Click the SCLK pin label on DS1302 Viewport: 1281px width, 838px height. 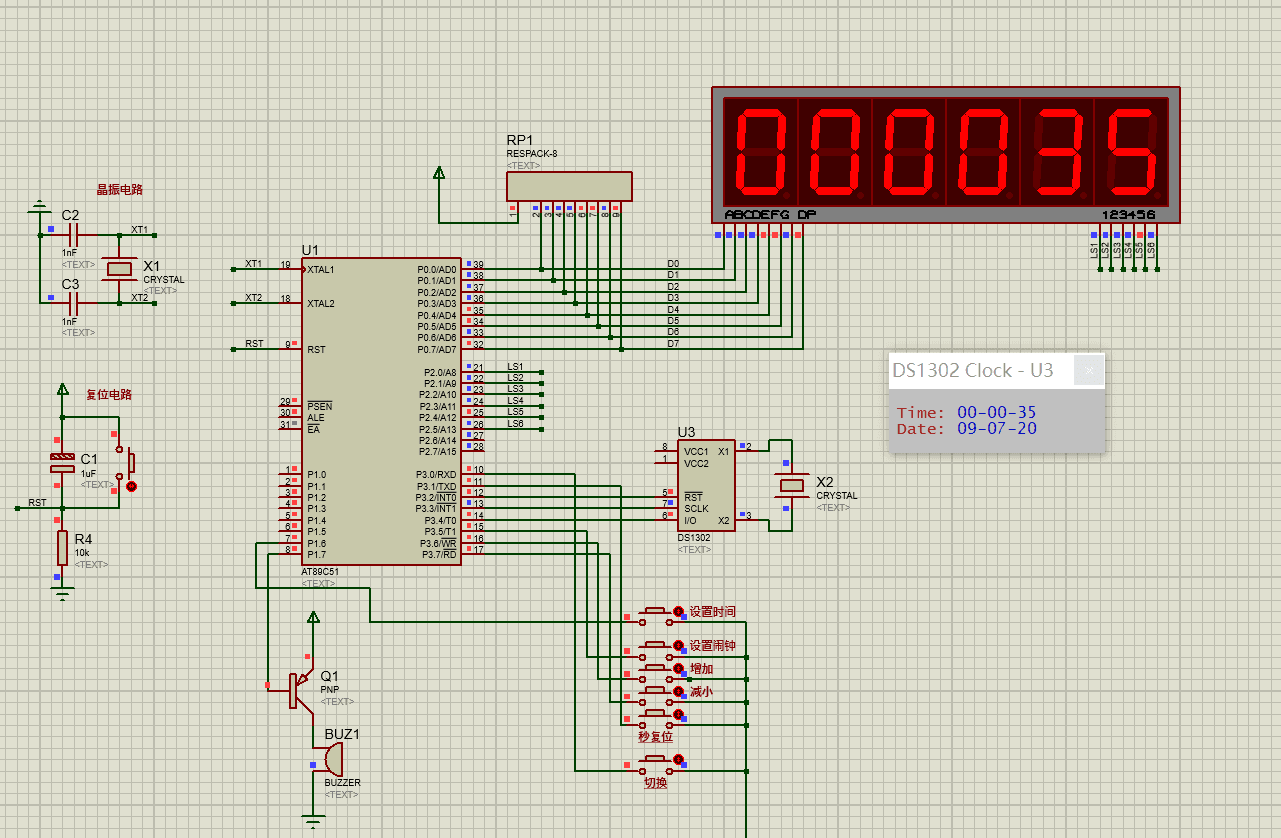tap(696, 509)
